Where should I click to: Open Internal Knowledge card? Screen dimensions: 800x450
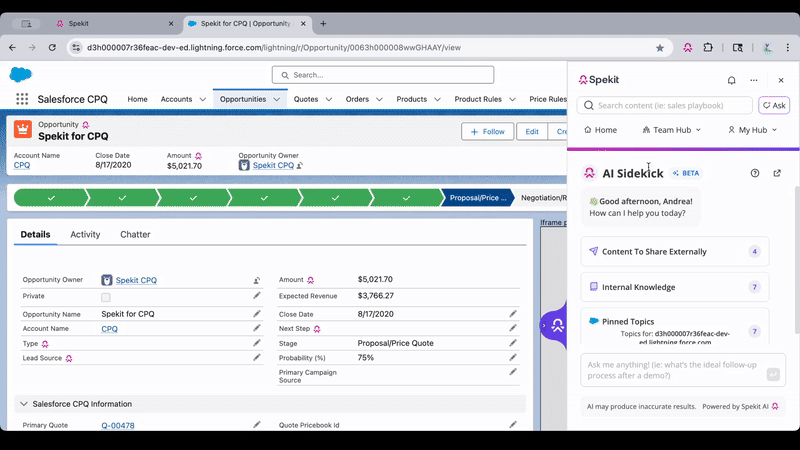tap(674, 287)
